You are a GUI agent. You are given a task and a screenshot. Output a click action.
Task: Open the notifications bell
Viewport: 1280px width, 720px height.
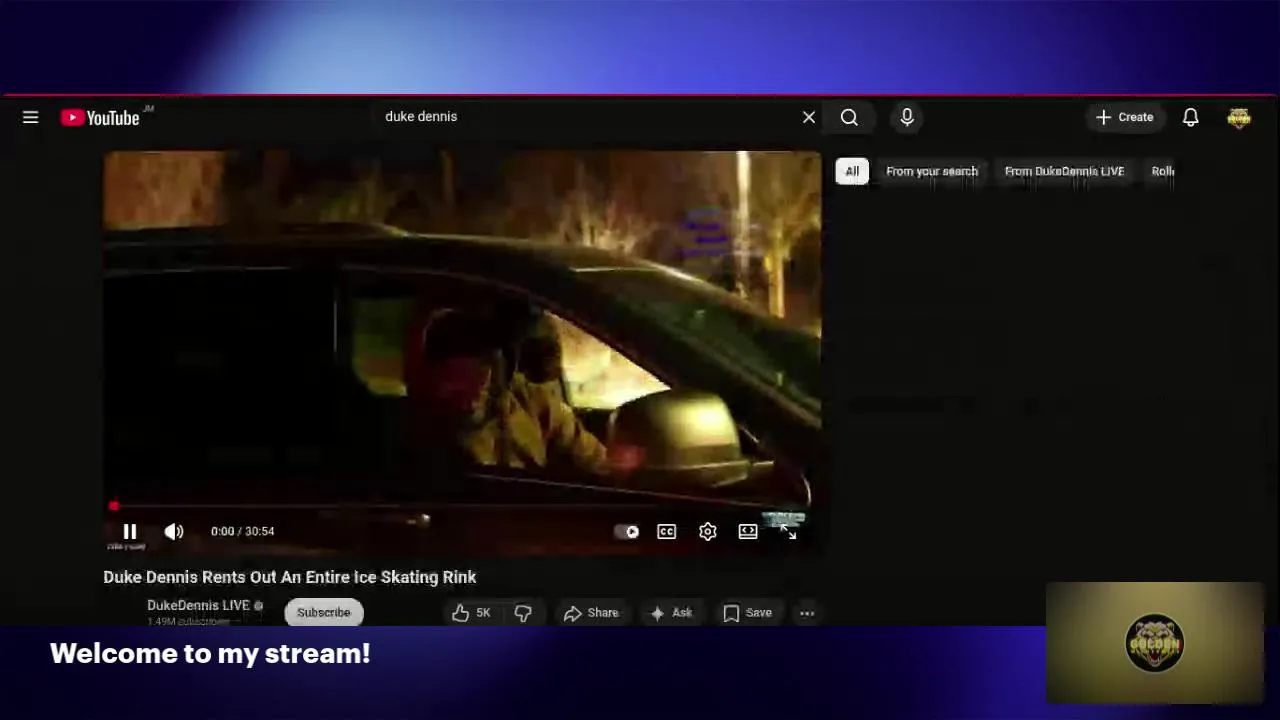[x=1191, y=117]
